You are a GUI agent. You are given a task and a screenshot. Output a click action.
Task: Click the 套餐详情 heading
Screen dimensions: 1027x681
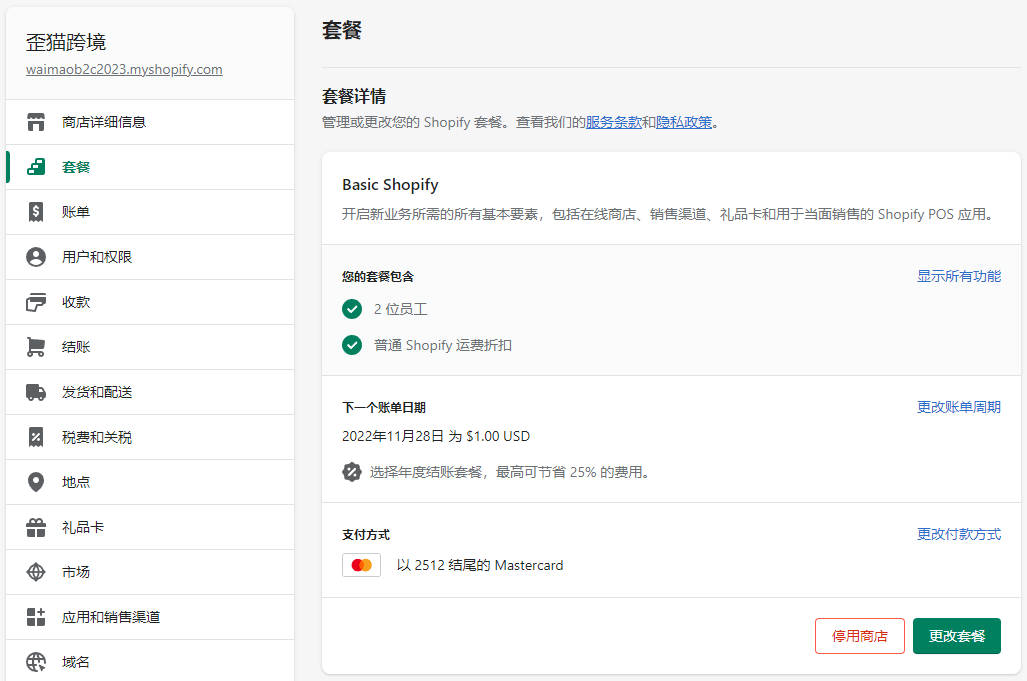pyautogui.click(x=354, y=96)
